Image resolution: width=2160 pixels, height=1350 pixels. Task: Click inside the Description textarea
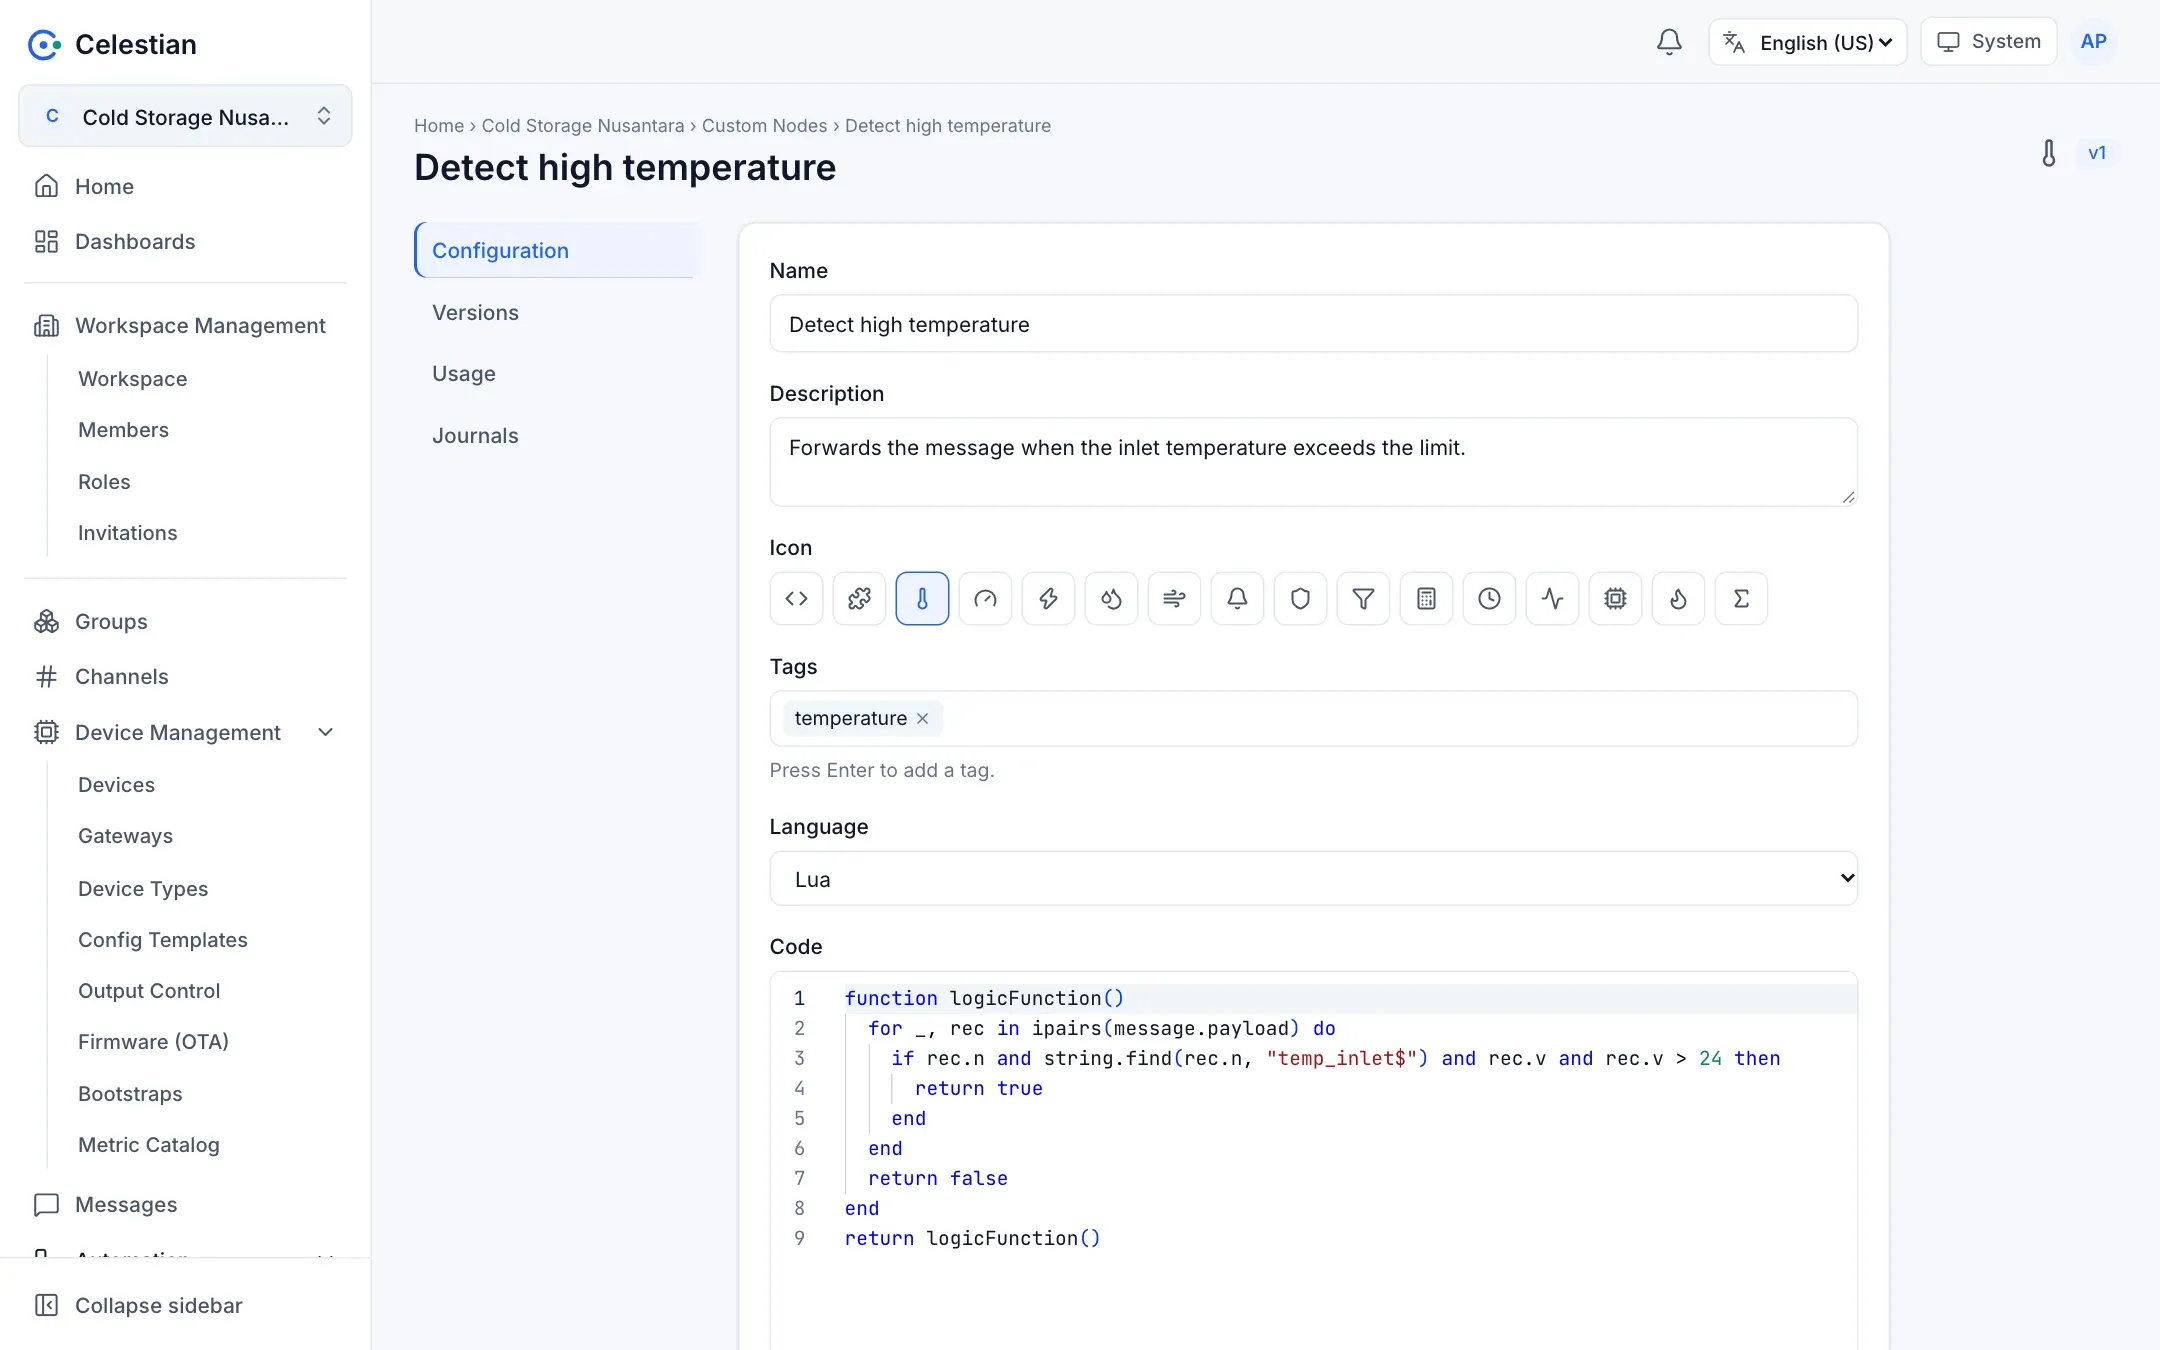point(1313,462)
